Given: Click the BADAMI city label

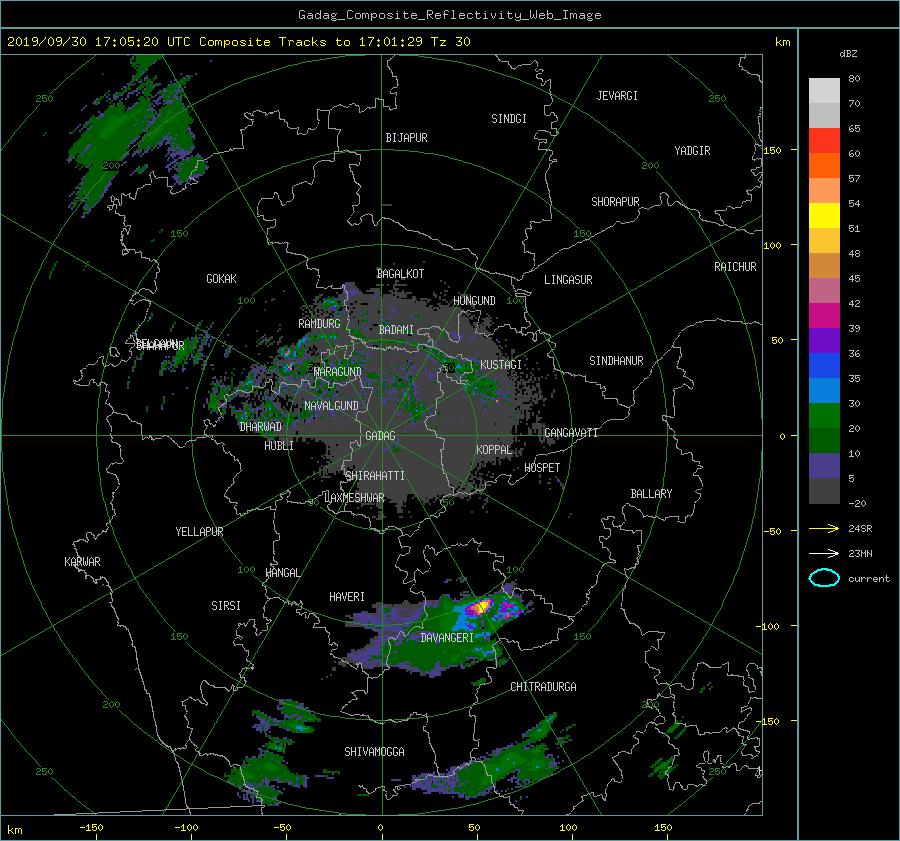Looking at the screenshot, I should click(396, 330).
